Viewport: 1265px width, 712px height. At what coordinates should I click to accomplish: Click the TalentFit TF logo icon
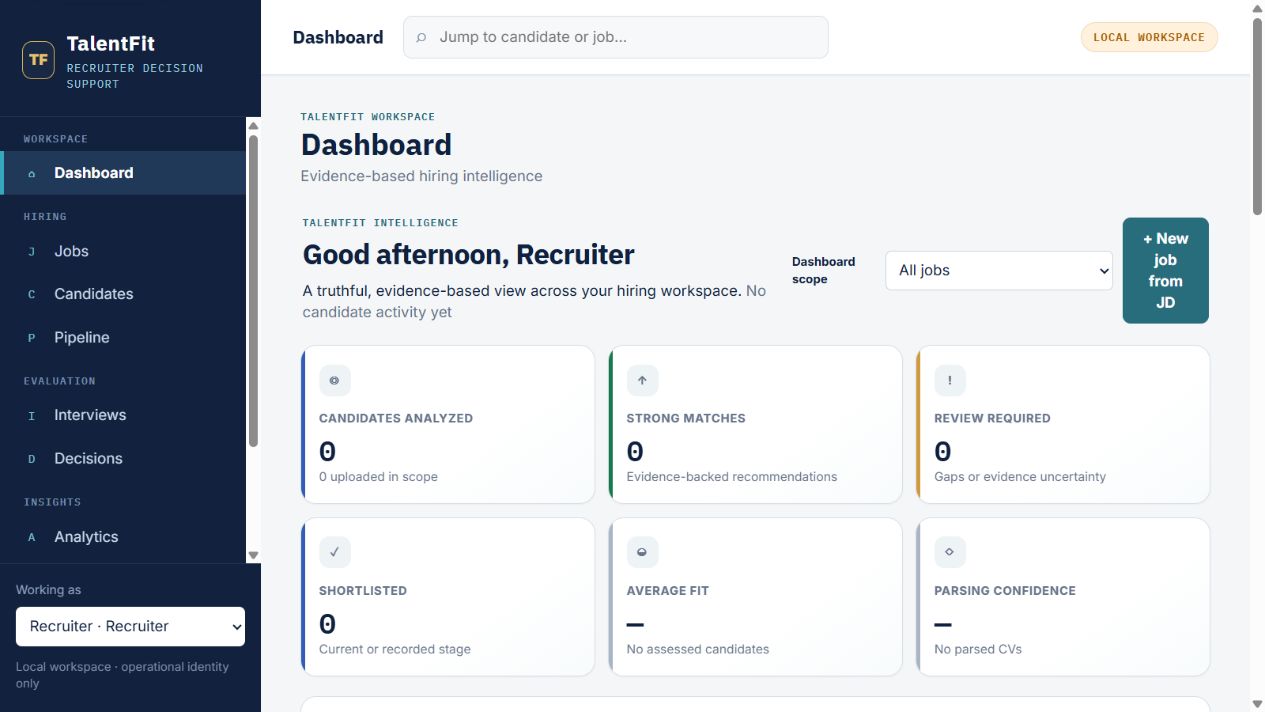tap(38, 59)
